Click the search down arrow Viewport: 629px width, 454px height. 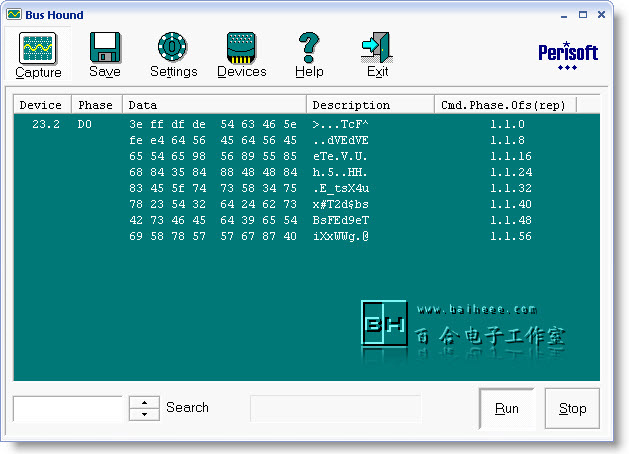pyautogui.click(x=144, y=414)
